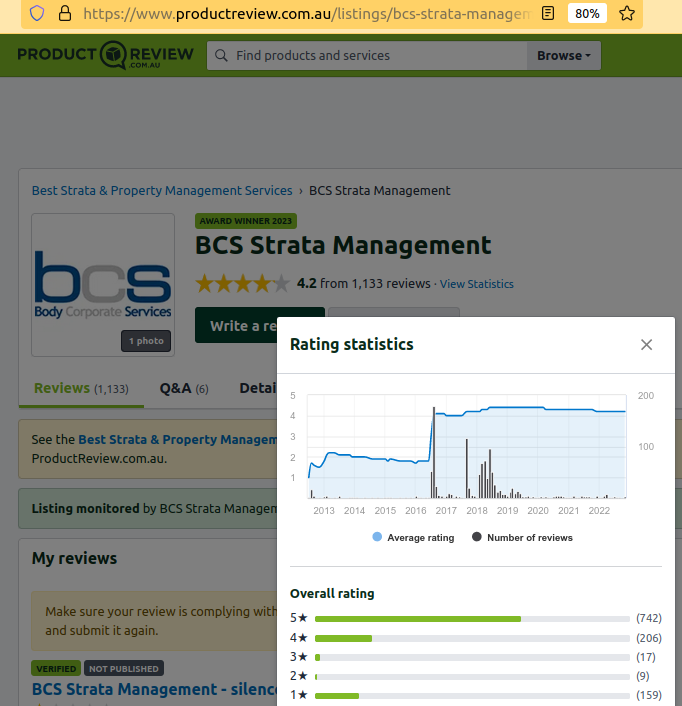The image size is (682, 706).
Task: Click the search magnifier icon
Action: click(221, 55)
